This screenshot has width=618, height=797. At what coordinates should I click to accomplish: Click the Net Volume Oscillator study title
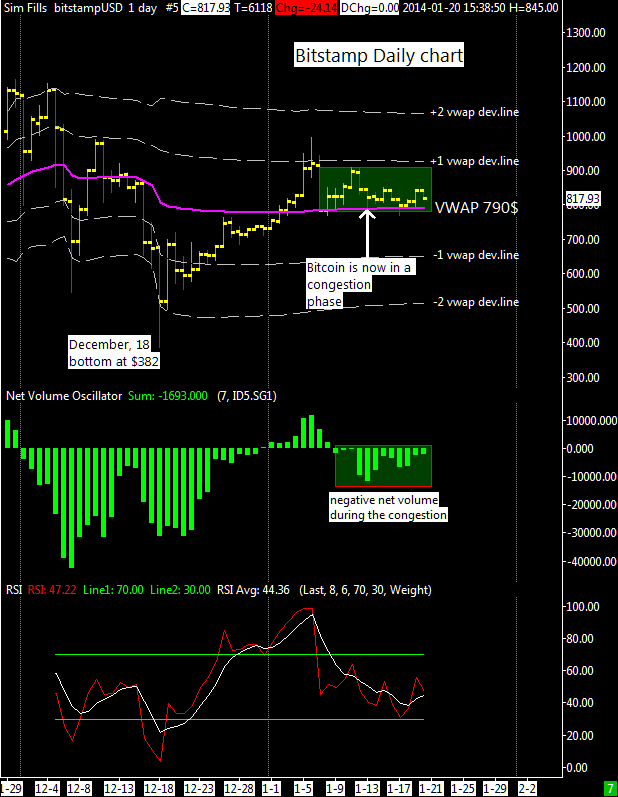point(64,396)
